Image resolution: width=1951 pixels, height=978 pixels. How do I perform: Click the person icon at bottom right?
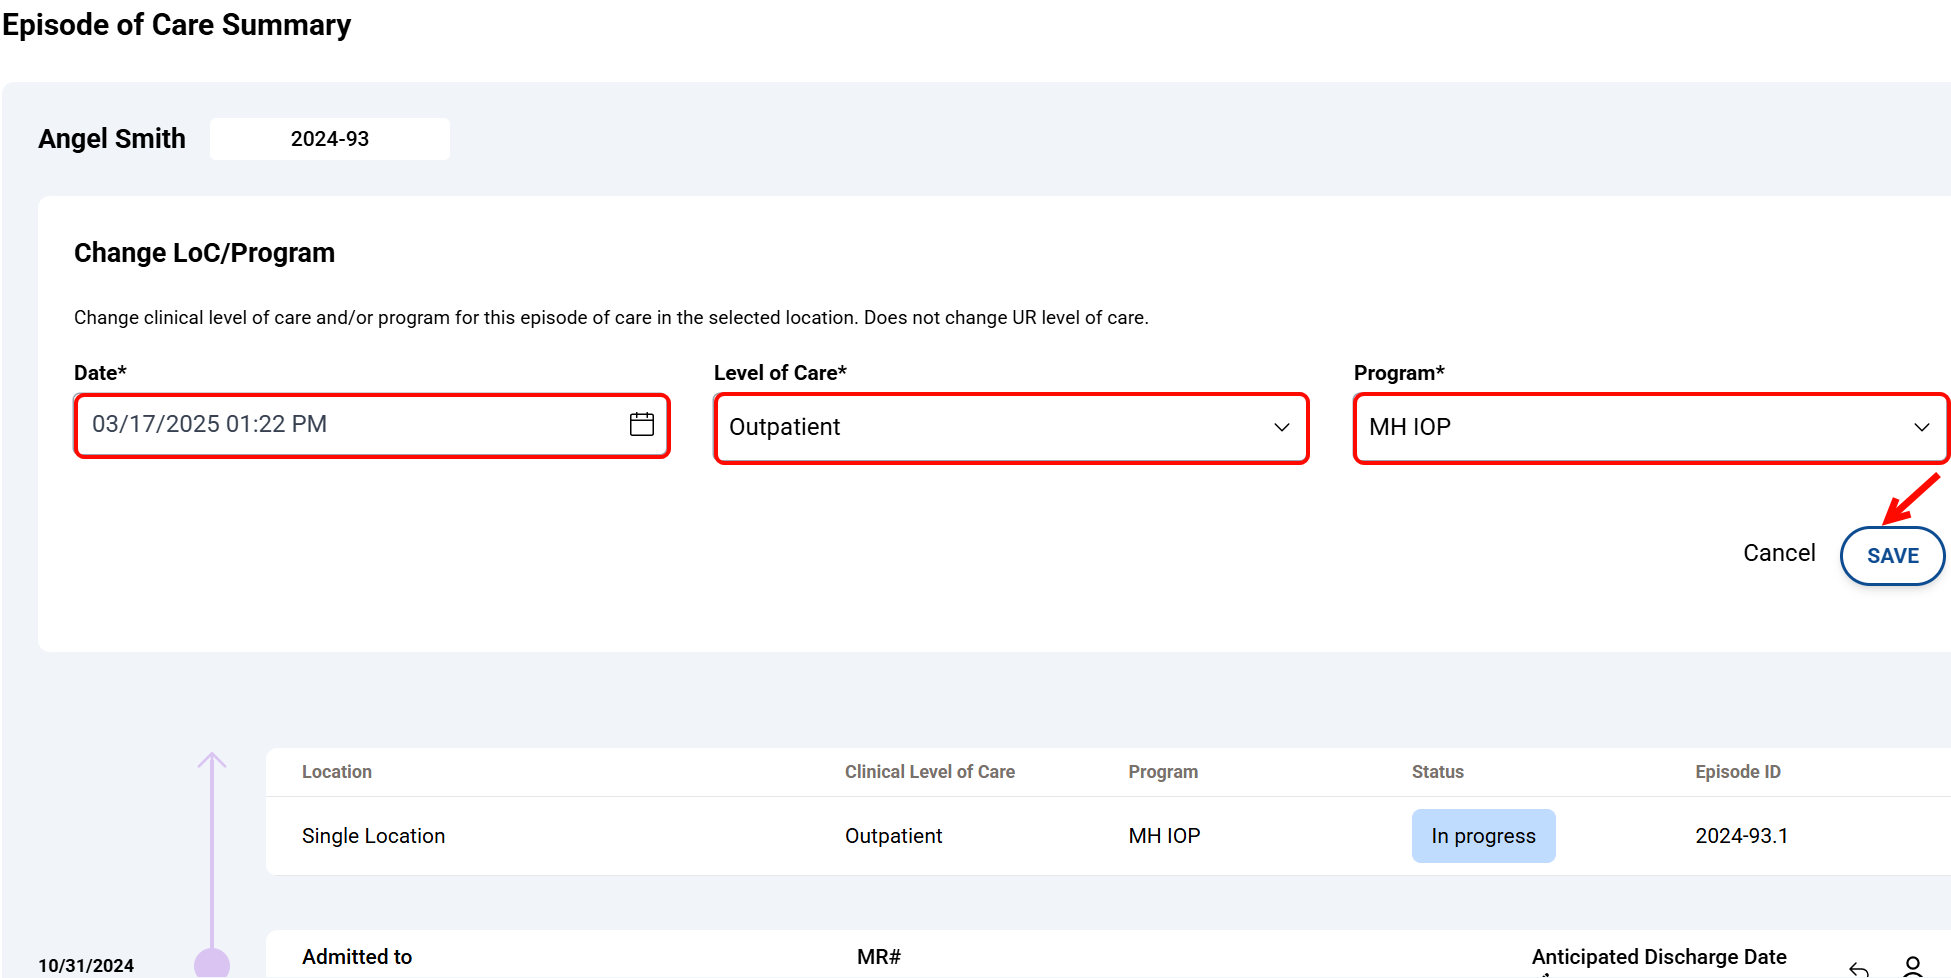pos(1912,966)
